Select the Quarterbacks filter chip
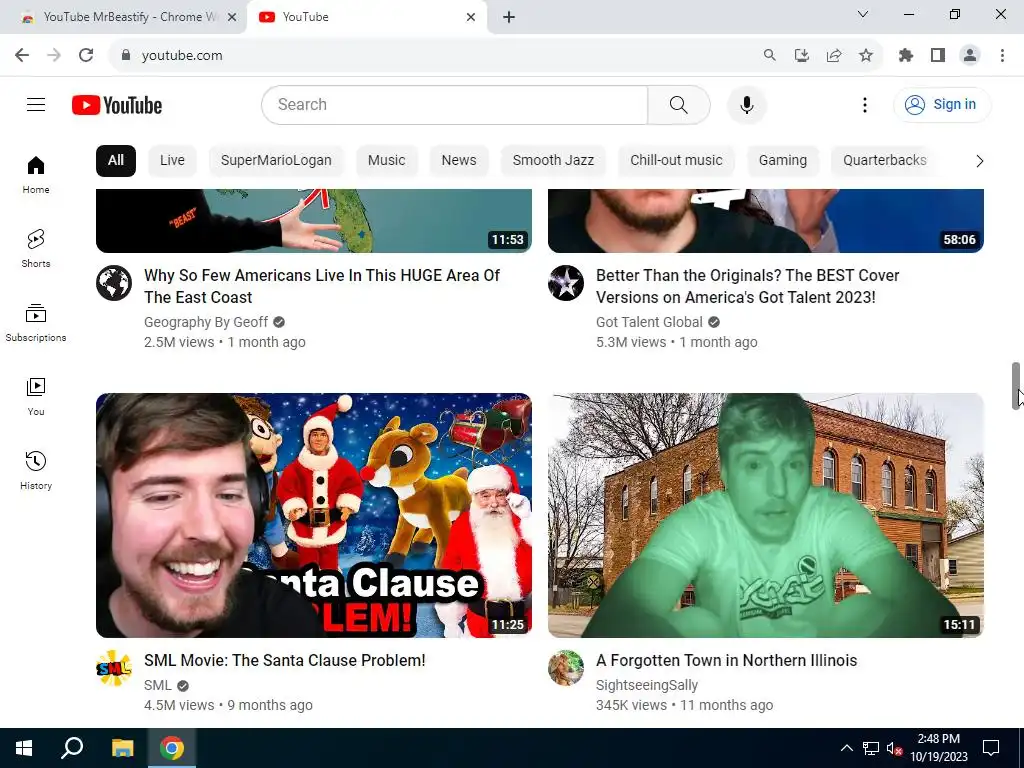This screenshot has height=768, width=1024. tap(884, 161)
